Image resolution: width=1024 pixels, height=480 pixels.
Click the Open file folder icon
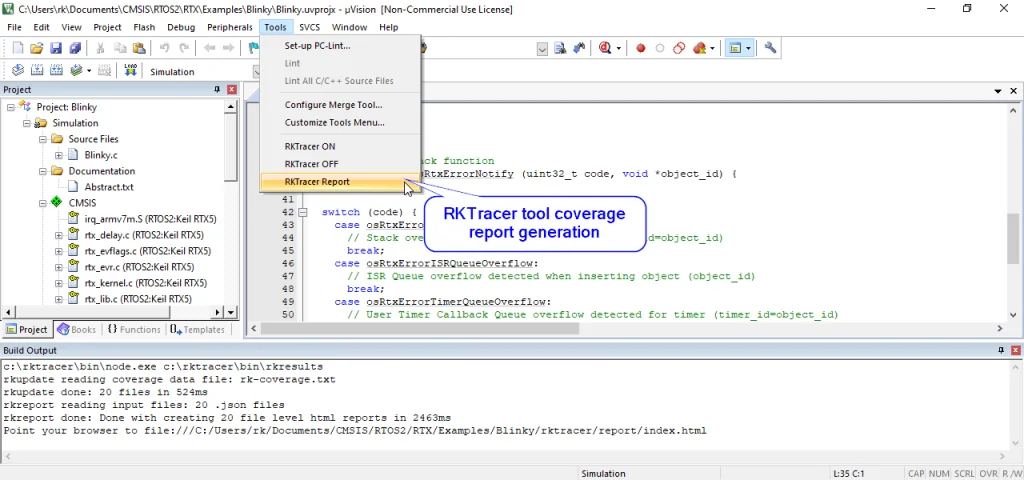(x=37, y=48)
